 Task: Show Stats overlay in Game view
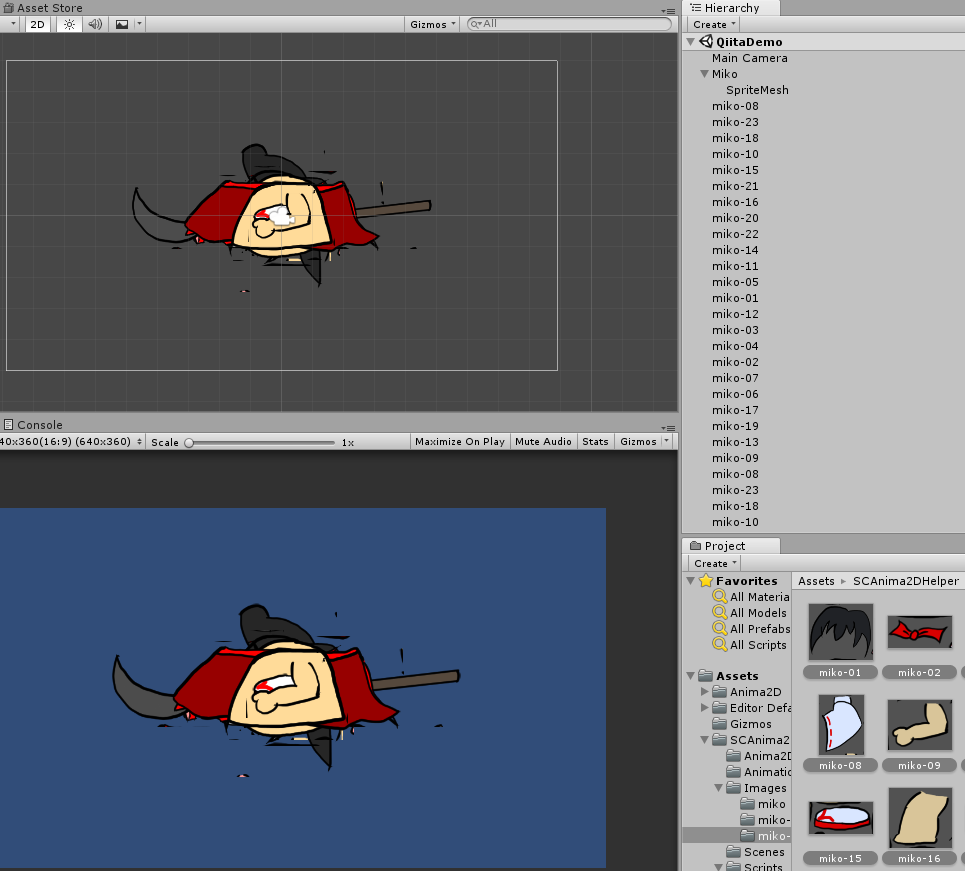pyautogui.click(x=595, y=442)
